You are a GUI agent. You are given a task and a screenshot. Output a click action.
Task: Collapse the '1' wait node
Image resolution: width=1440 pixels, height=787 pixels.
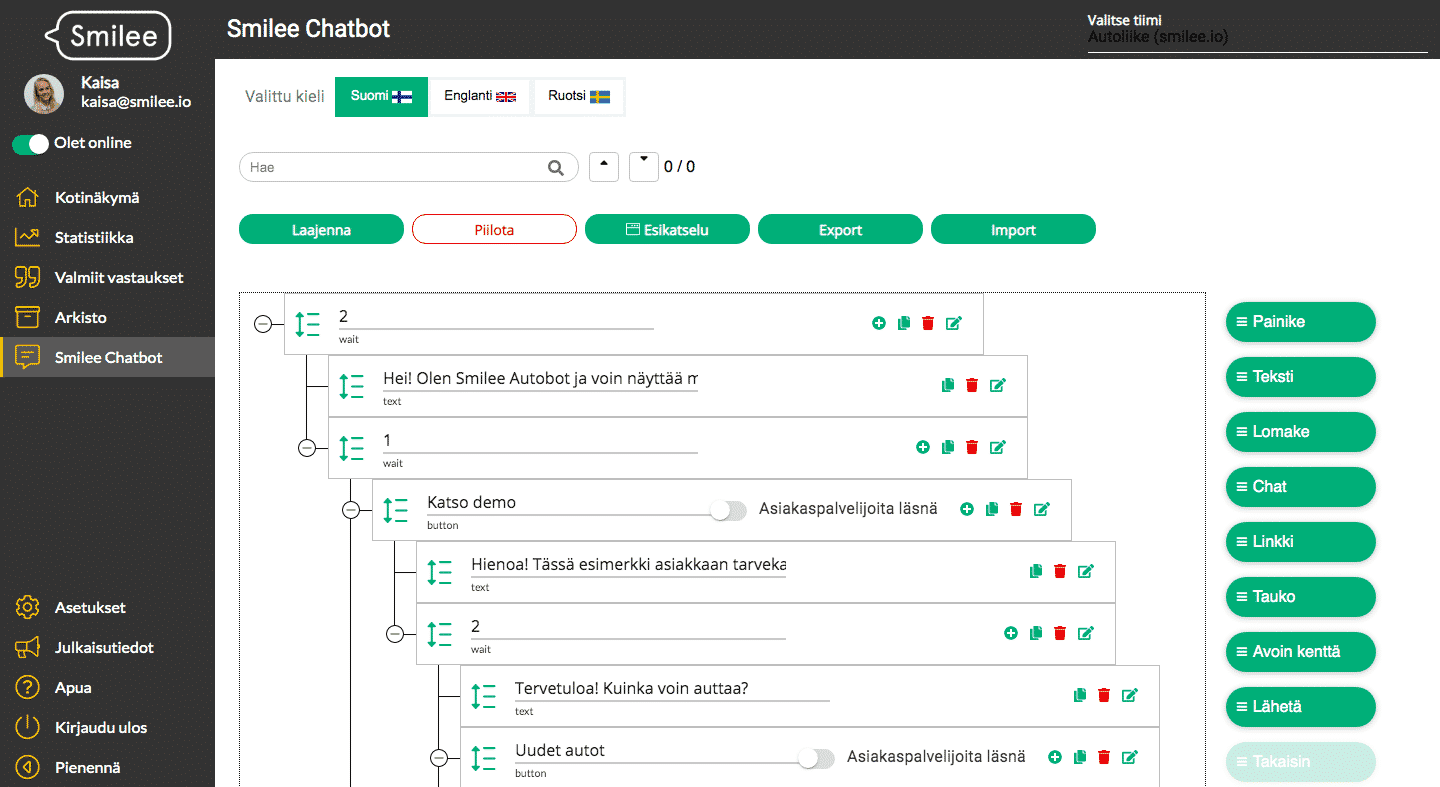pos(307,448)
